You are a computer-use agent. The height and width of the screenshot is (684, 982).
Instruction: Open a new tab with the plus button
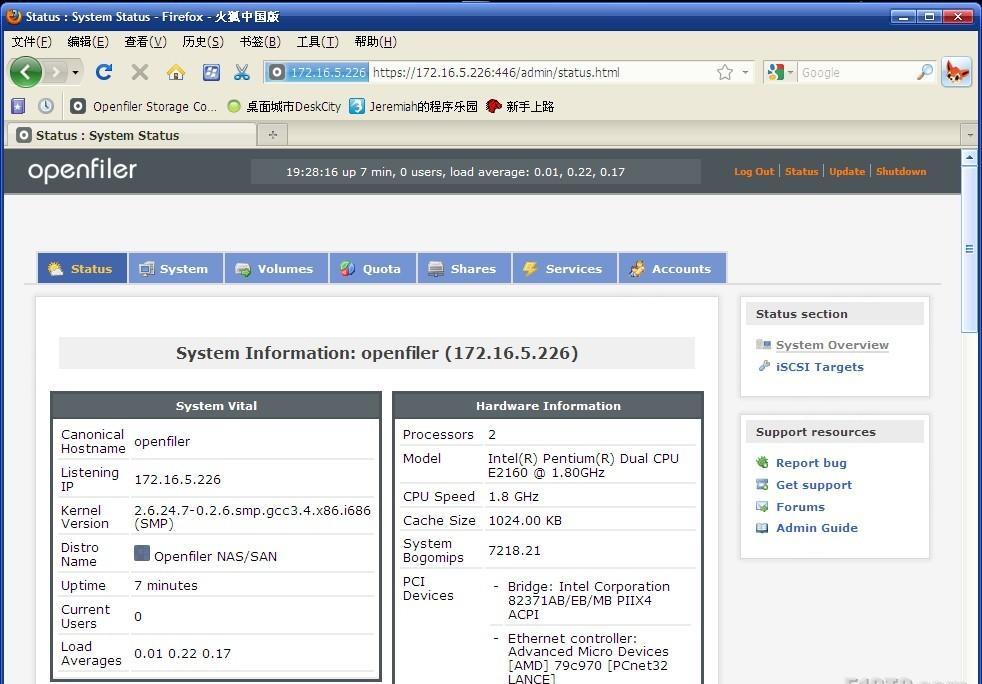(x=272, y=135)
